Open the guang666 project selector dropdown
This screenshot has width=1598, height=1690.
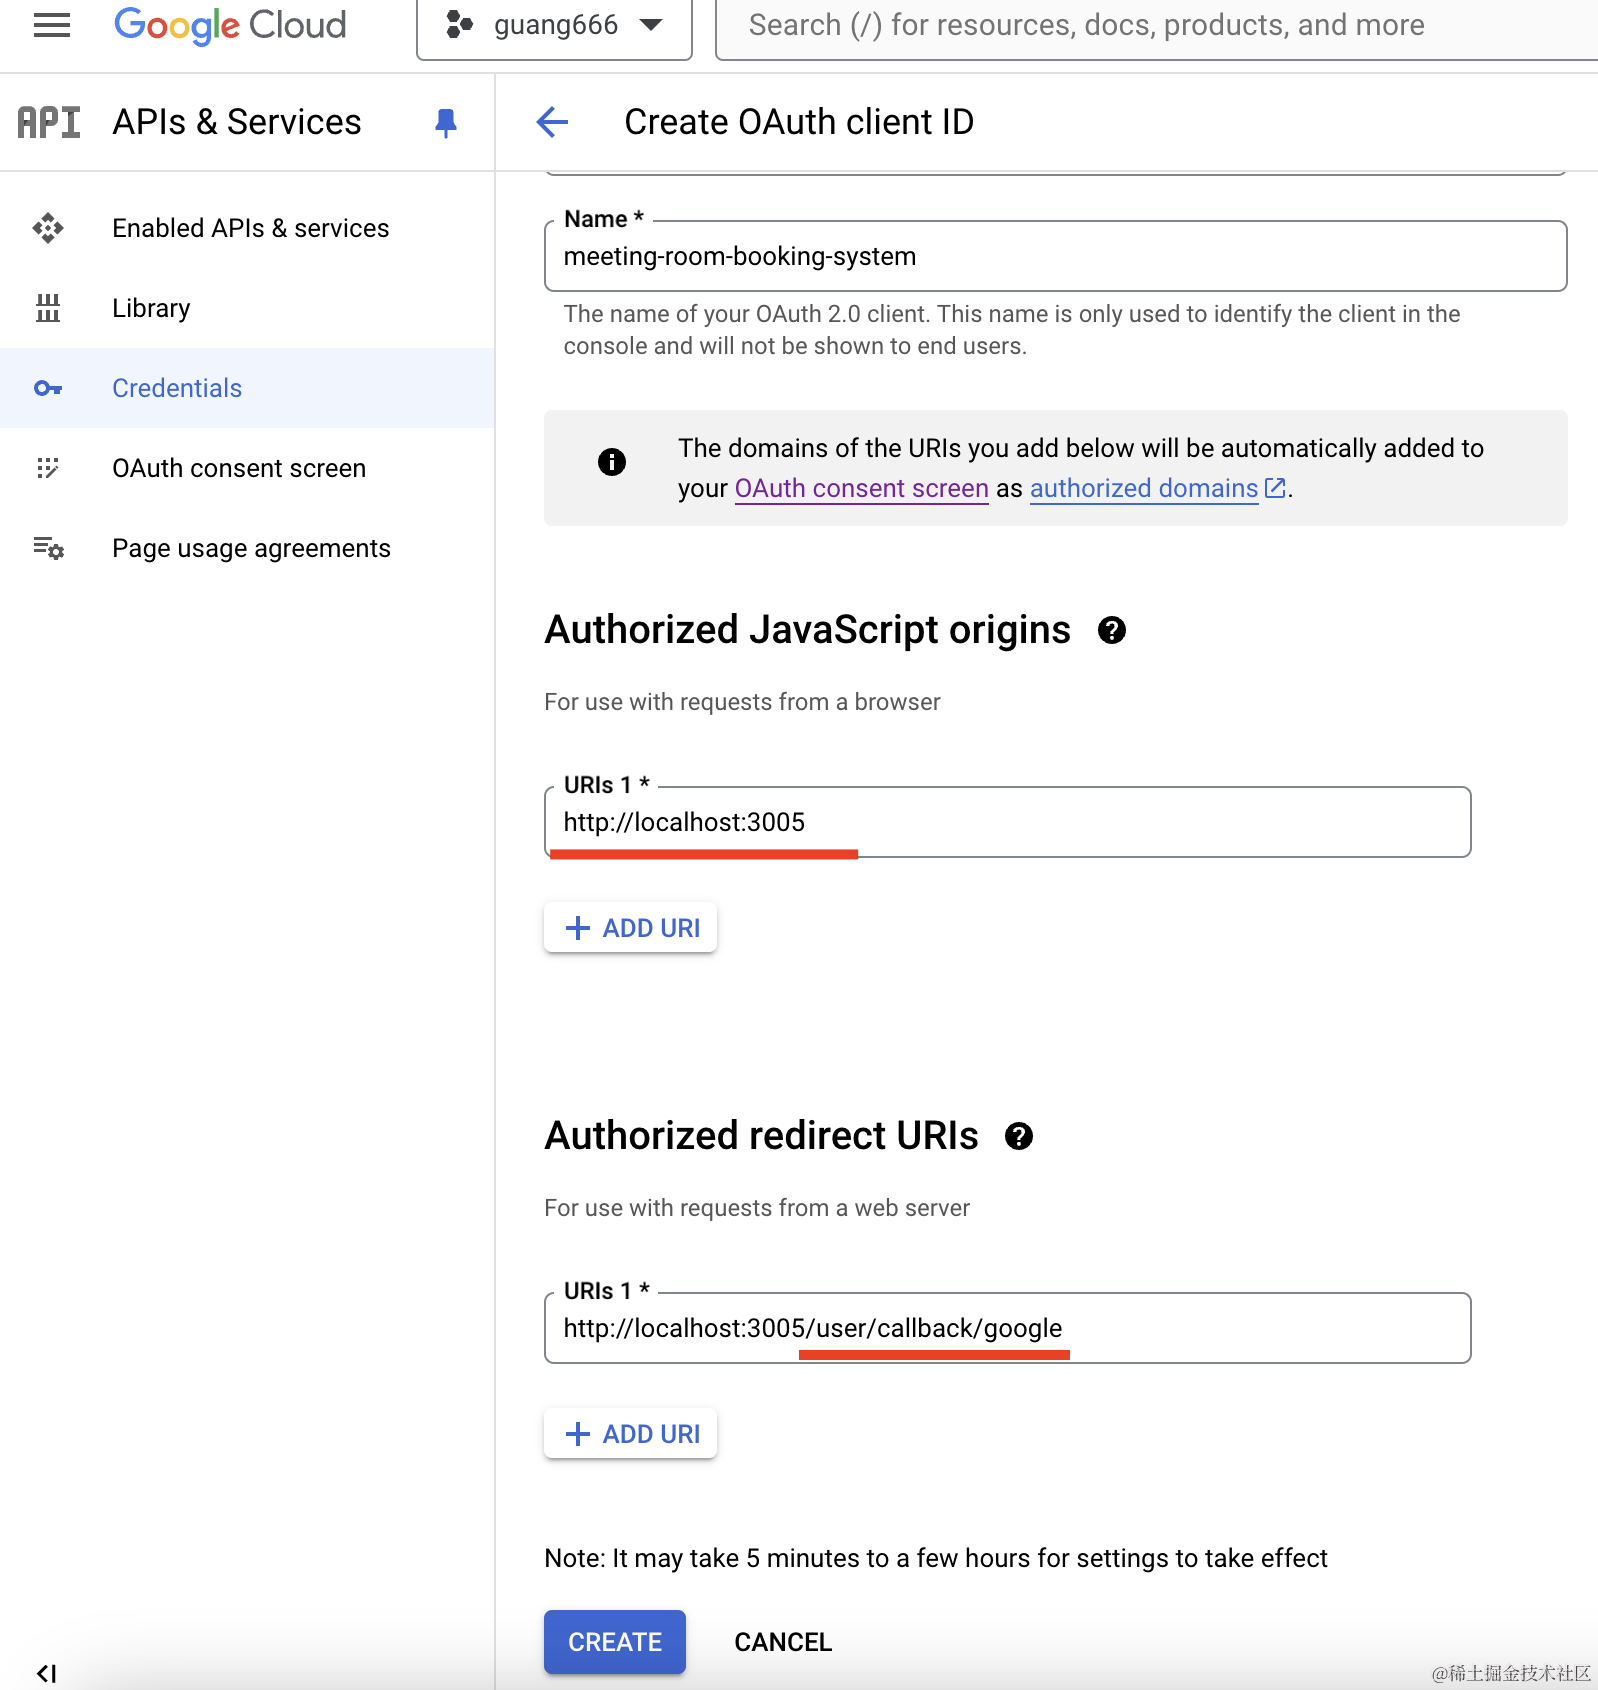coord(554,26)
